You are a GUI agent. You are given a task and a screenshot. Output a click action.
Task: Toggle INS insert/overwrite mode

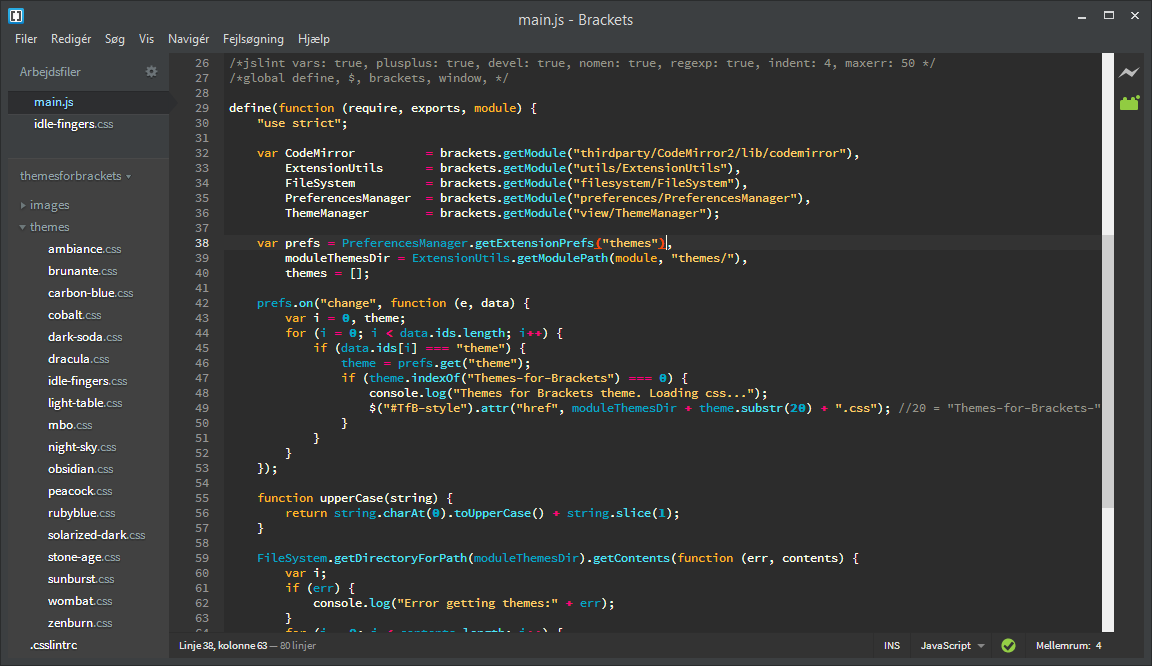[891, 646]
